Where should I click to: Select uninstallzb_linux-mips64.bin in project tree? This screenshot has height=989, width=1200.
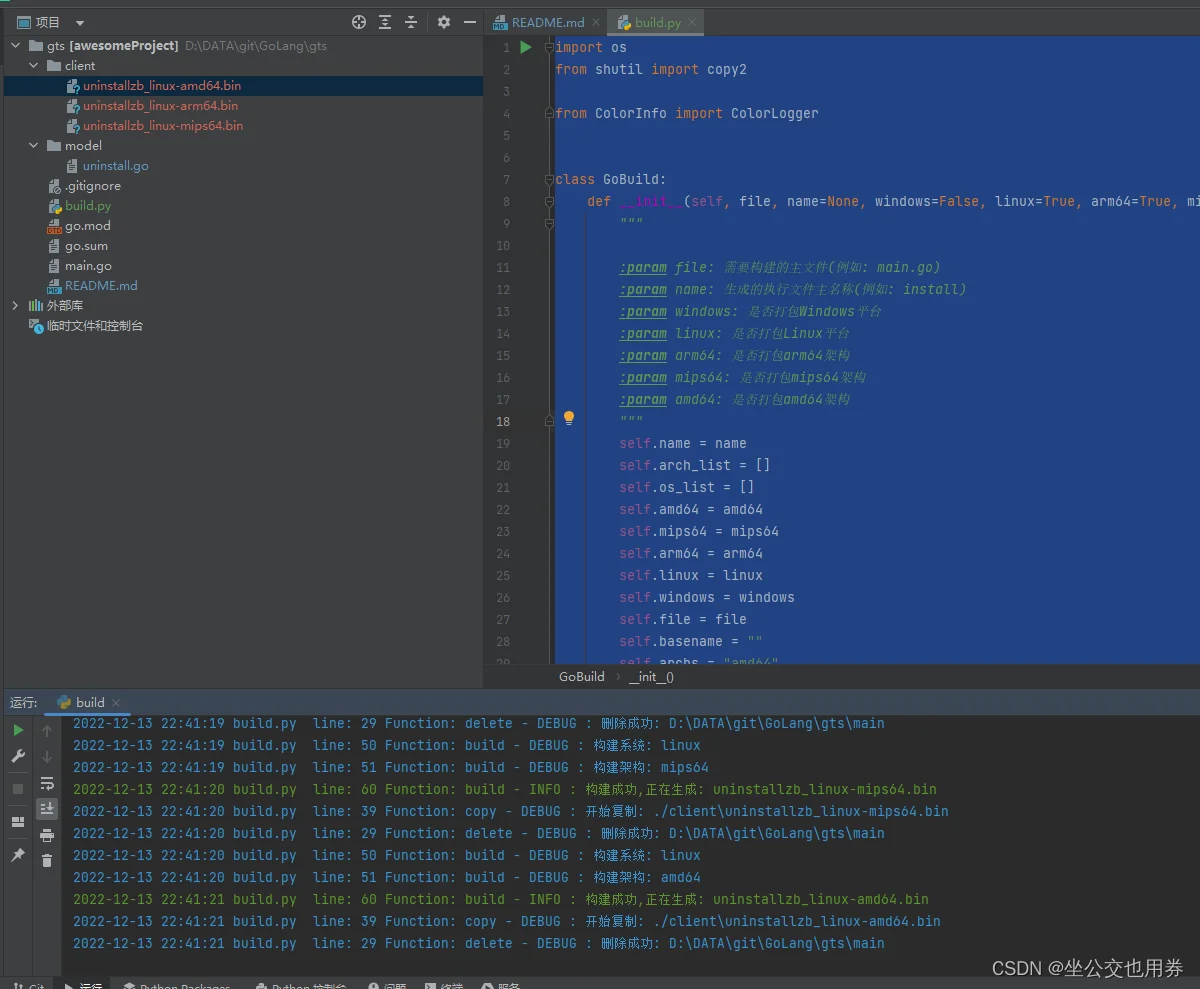point(163,126)
